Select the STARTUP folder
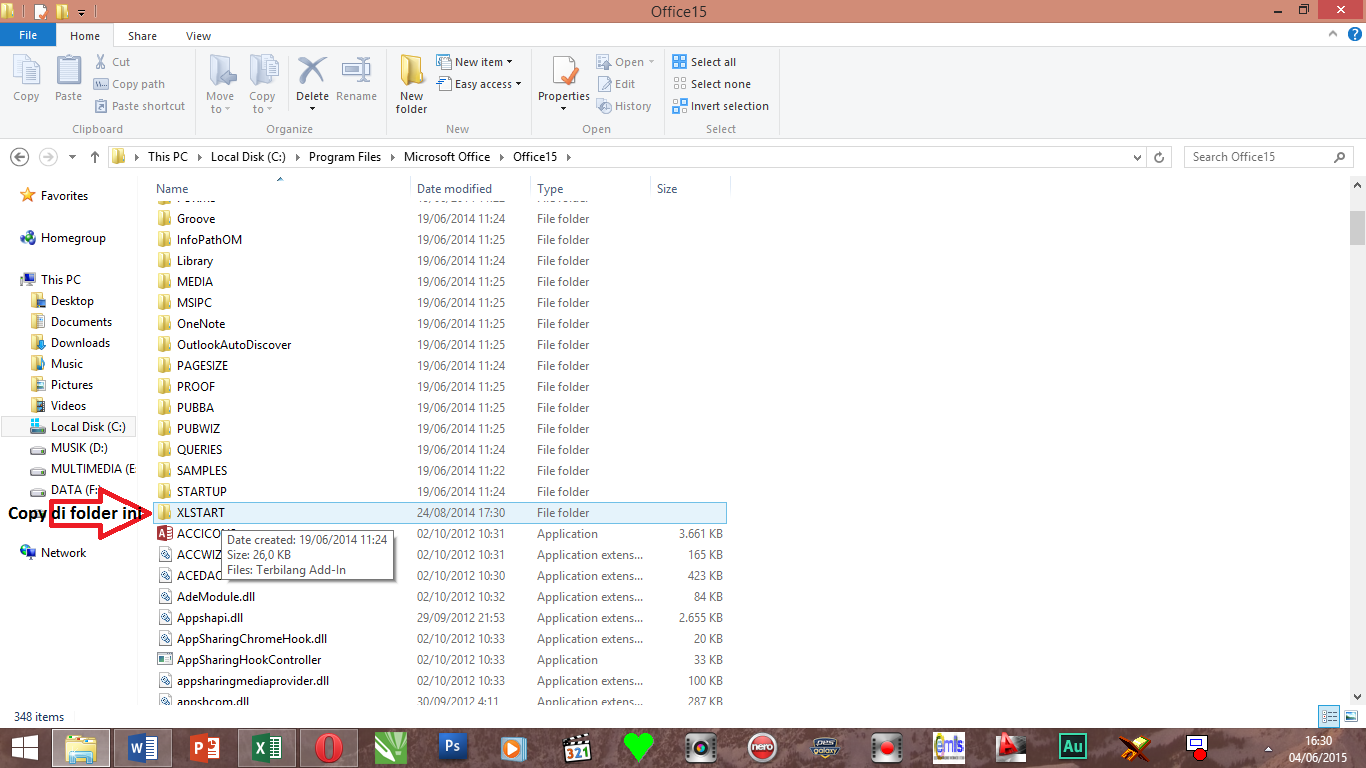This screenshot has width=1366, height=768. [x=440, y=492]
